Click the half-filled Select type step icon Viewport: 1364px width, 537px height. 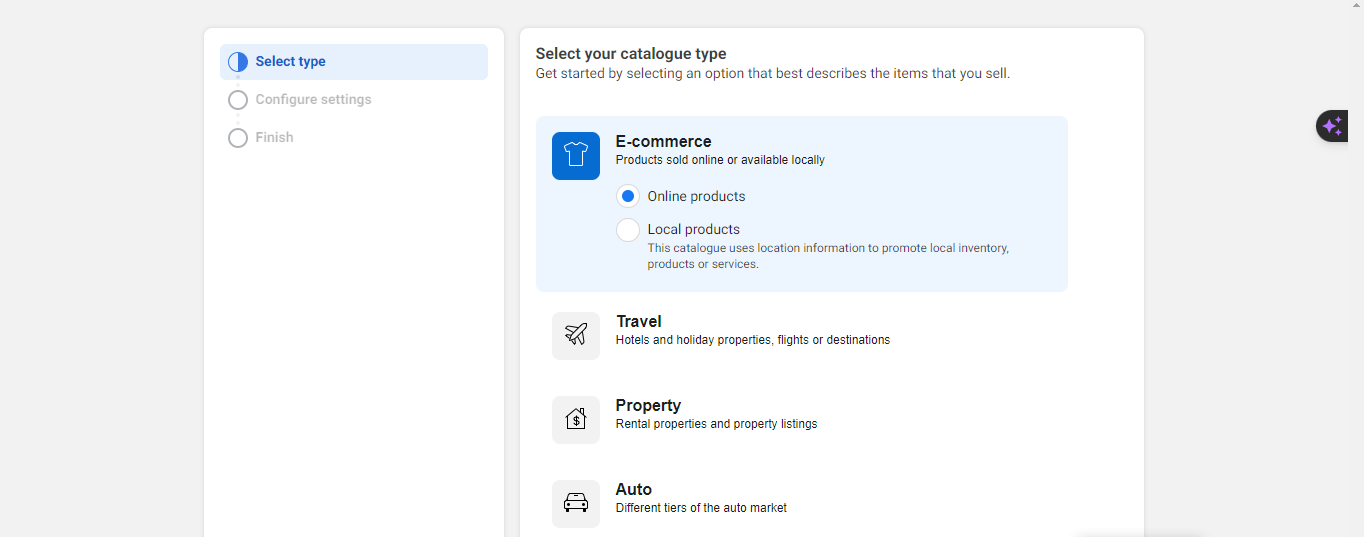tap(238, 62)
